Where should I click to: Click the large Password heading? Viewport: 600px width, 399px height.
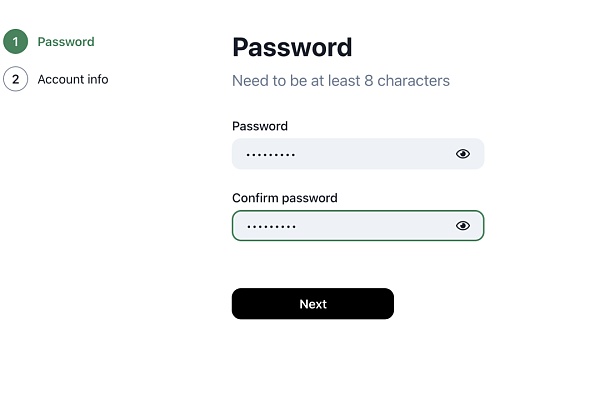pyautogui.click(x=292, y=47)
